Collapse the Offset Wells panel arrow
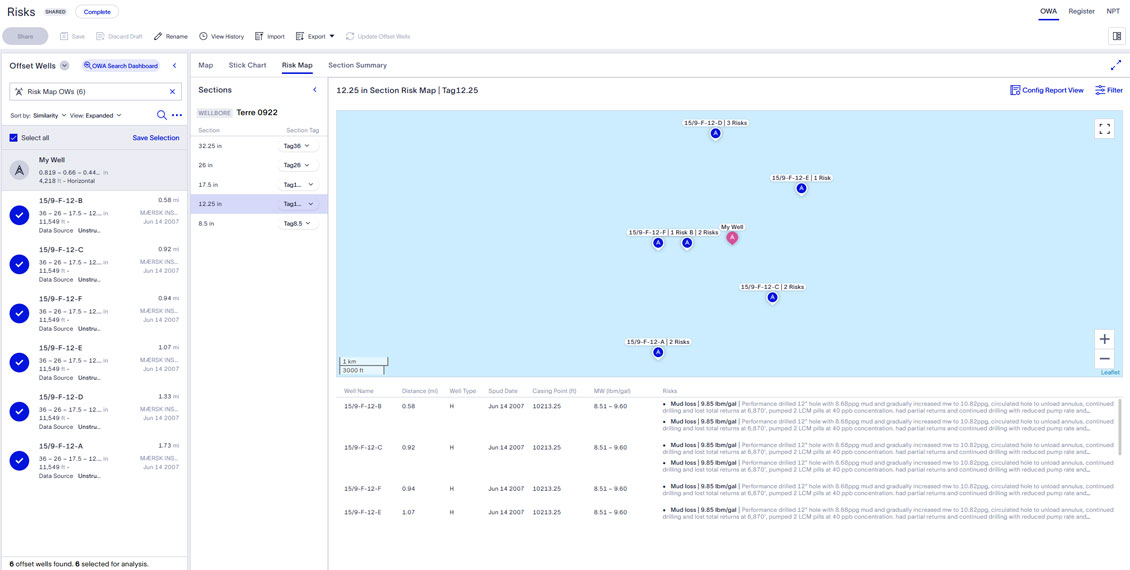This screenshot has height=570, width=1130. (174, 66)
